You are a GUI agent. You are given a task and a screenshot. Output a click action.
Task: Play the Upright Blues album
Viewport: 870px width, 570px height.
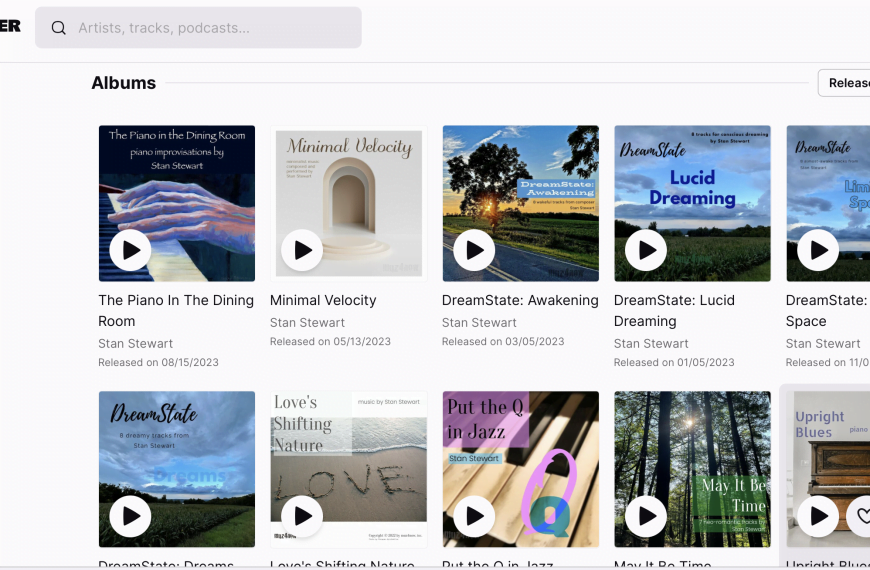[x=818, y=516]
